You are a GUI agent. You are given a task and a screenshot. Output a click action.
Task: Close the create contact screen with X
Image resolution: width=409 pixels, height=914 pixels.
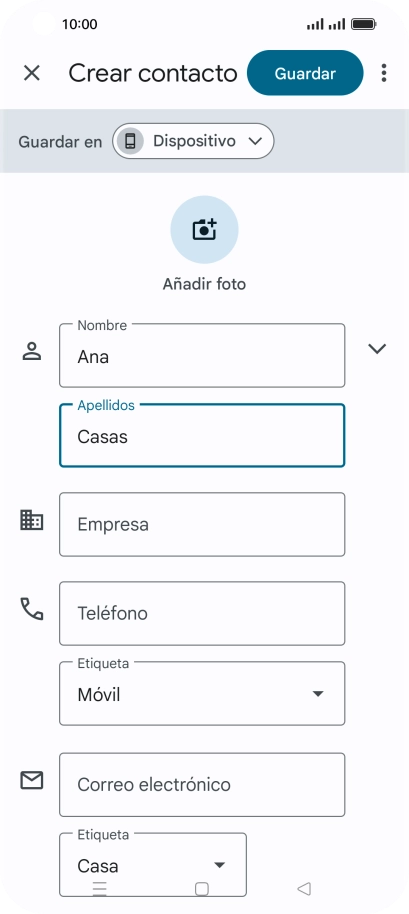pyautogui.click(x=31, y=73)
